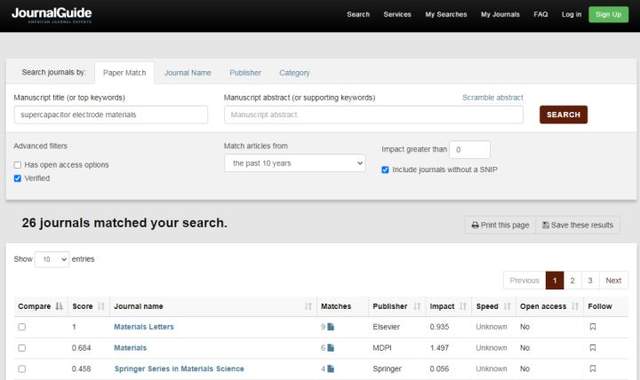The height and width of the screenshot is (380, 640).
Task: Toggle Include journals without a SNIP
Action: (385, 170)
